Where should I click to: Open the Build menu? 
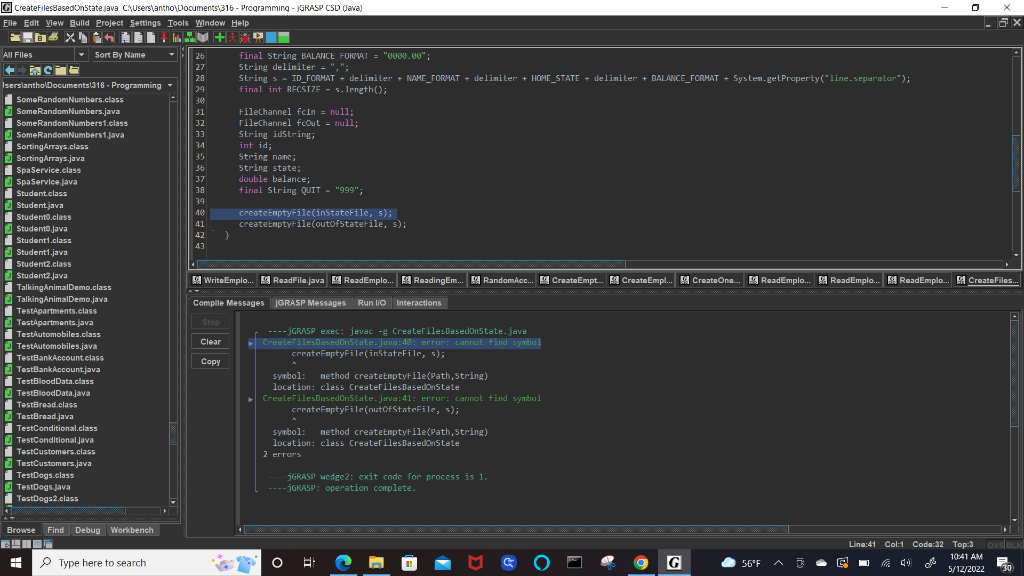point(79,23)
